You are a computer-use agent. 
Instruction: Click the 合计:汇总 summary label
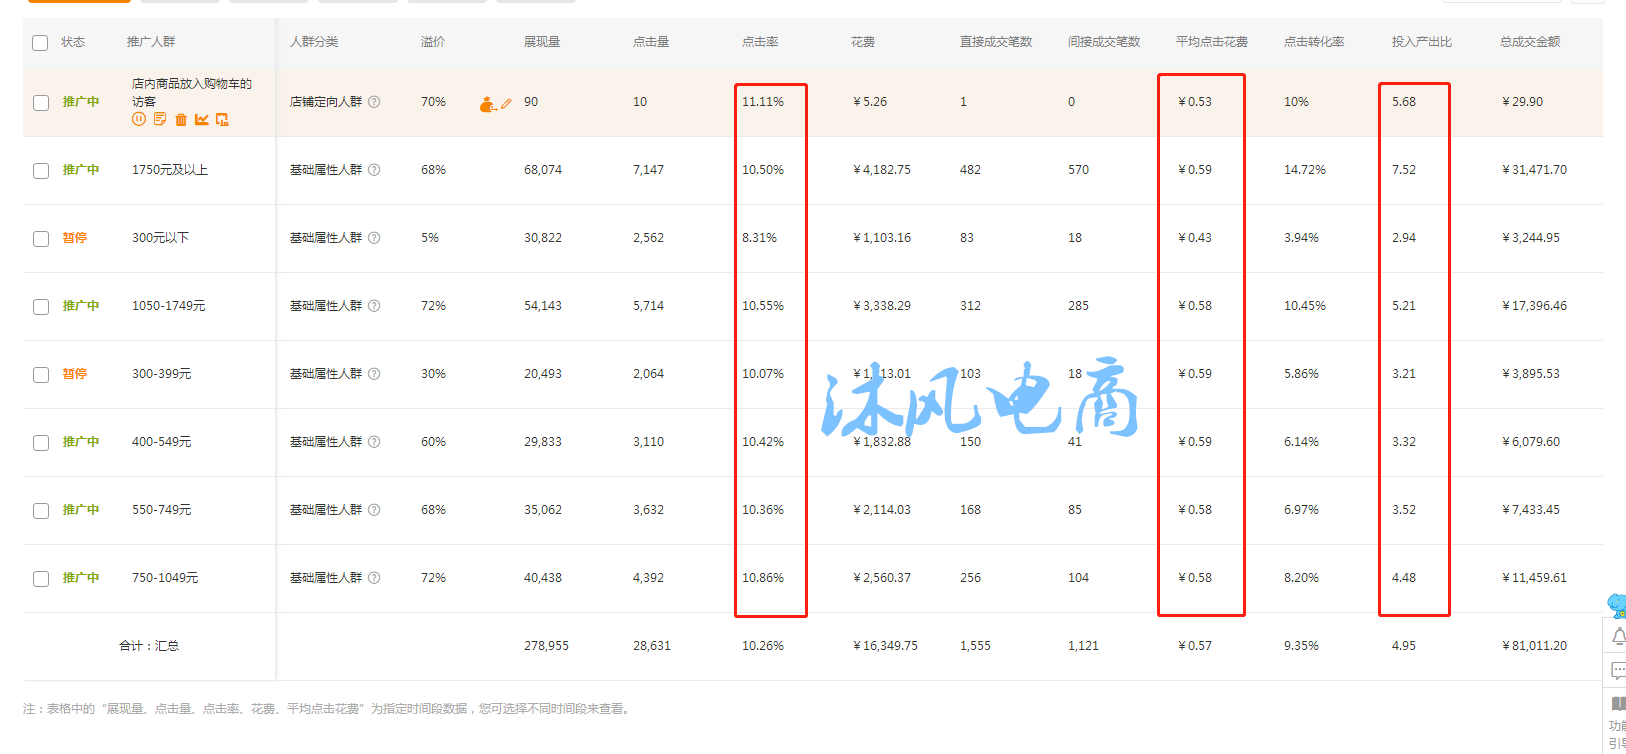pyautogui.click(x=149, y=646)
